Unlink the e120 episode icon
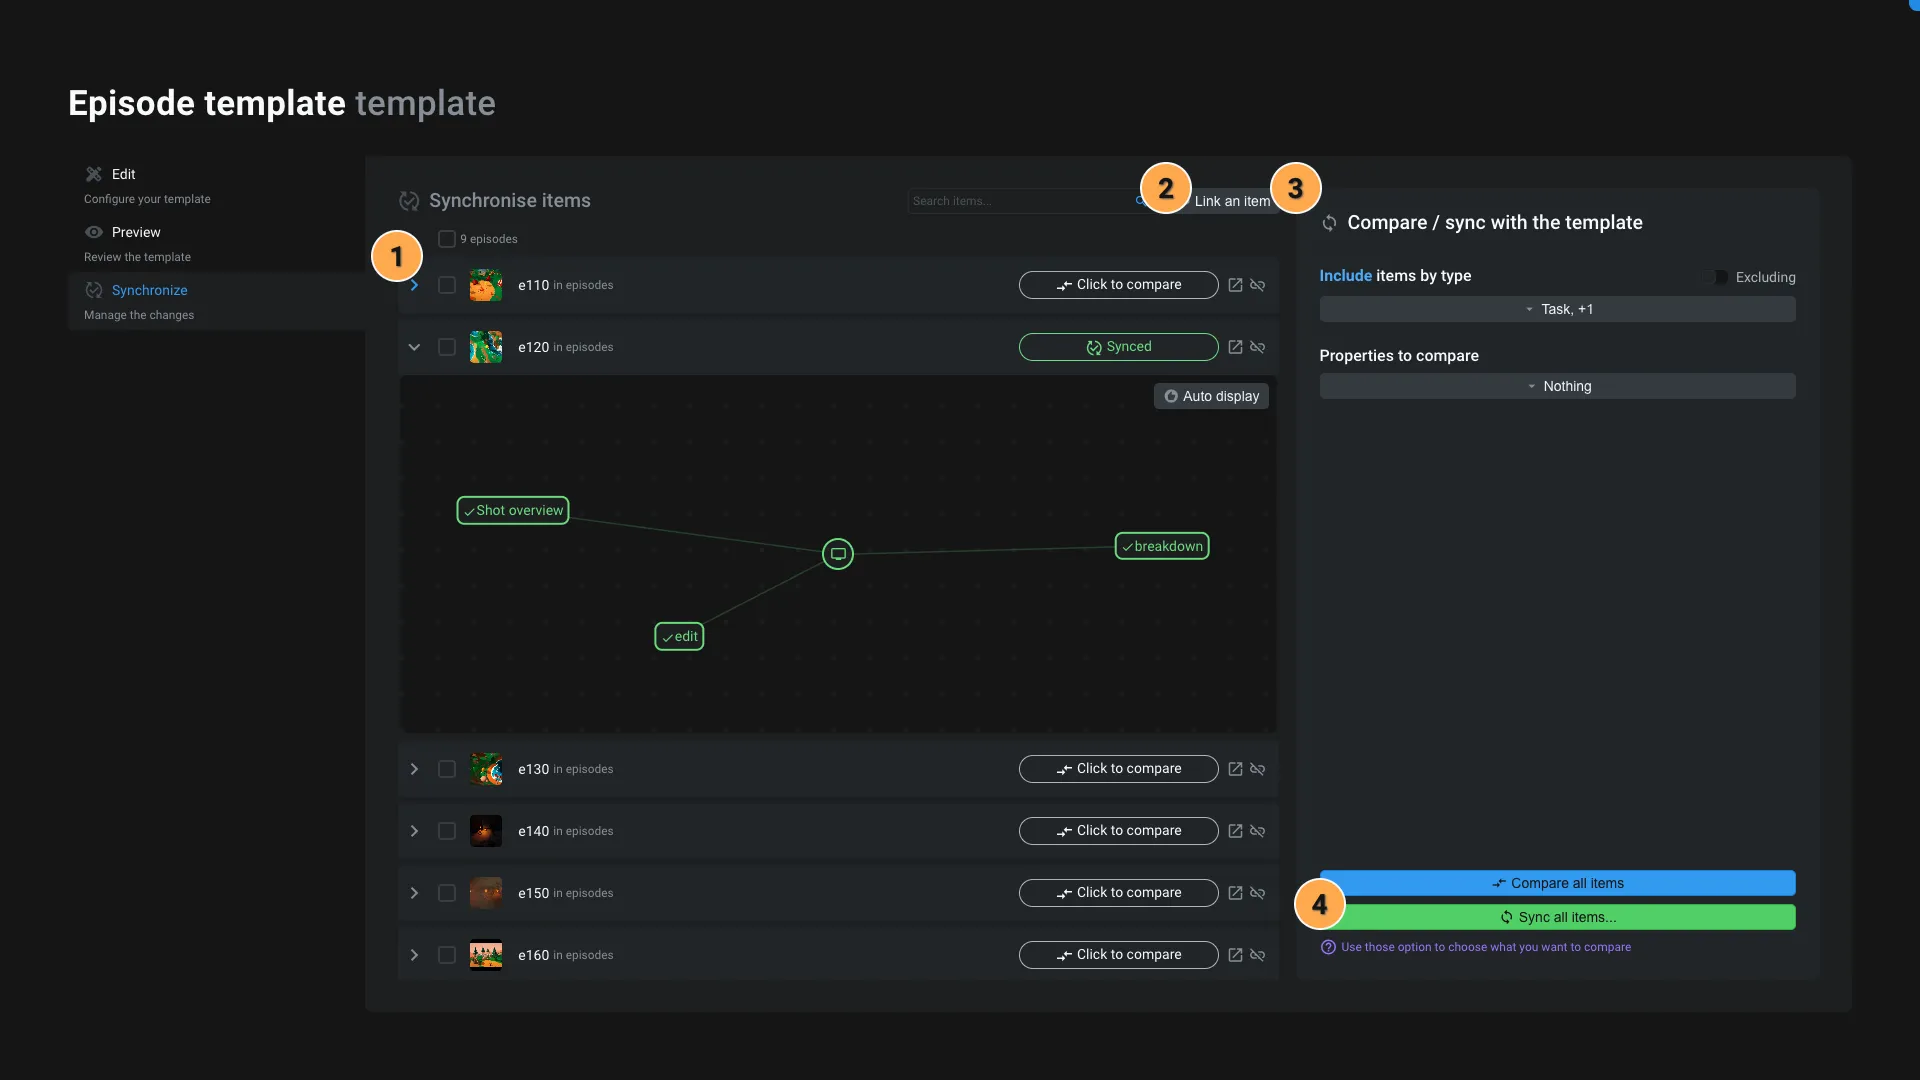This screenshot has width=1920, height=1080. click(1258, 347)
